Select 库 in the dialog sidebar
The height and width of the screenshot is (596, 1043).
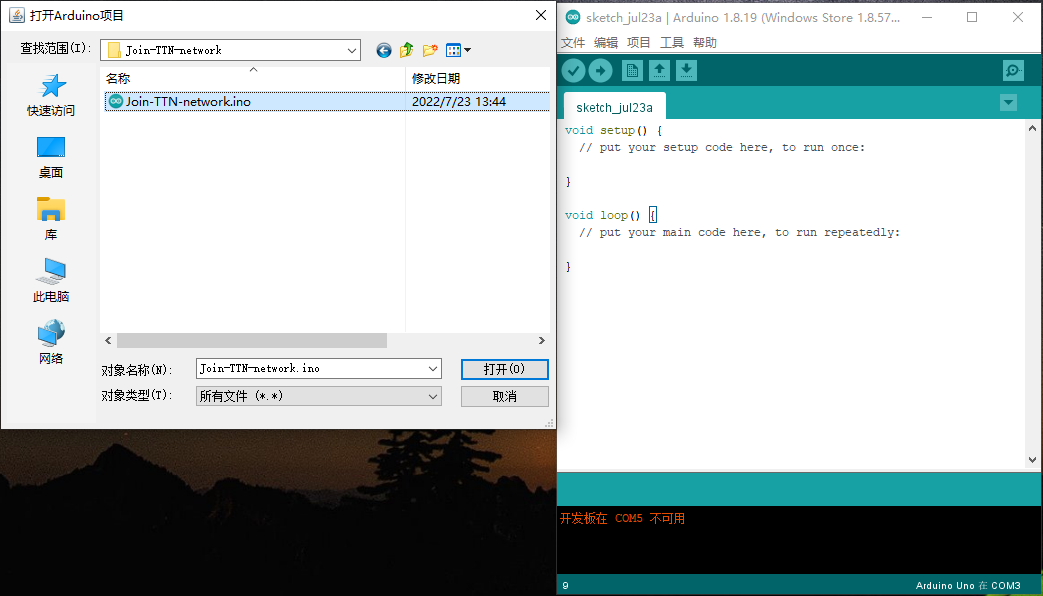tap(51, 219)
